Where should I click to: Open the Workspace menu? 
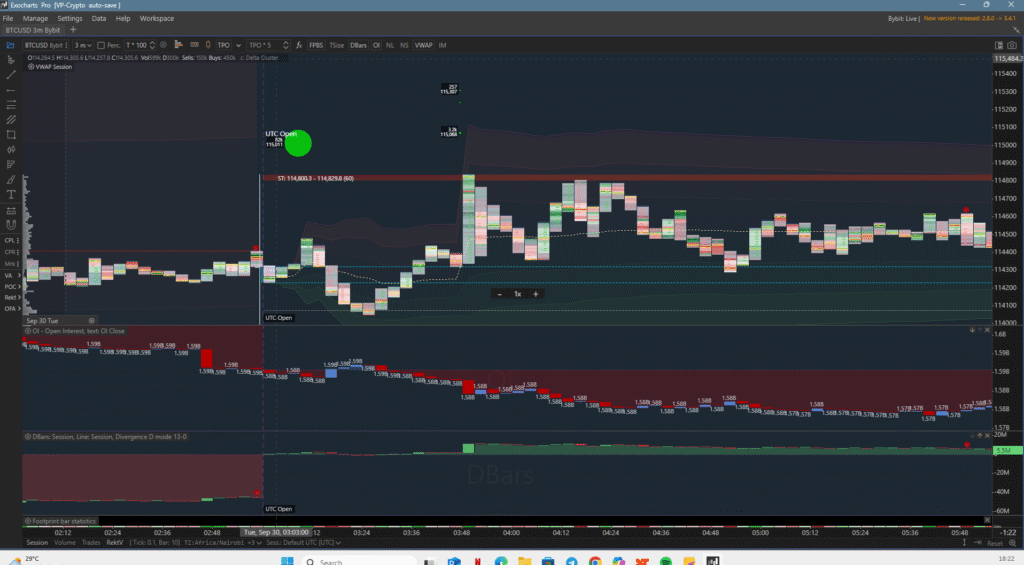click(x=156, y=18)
